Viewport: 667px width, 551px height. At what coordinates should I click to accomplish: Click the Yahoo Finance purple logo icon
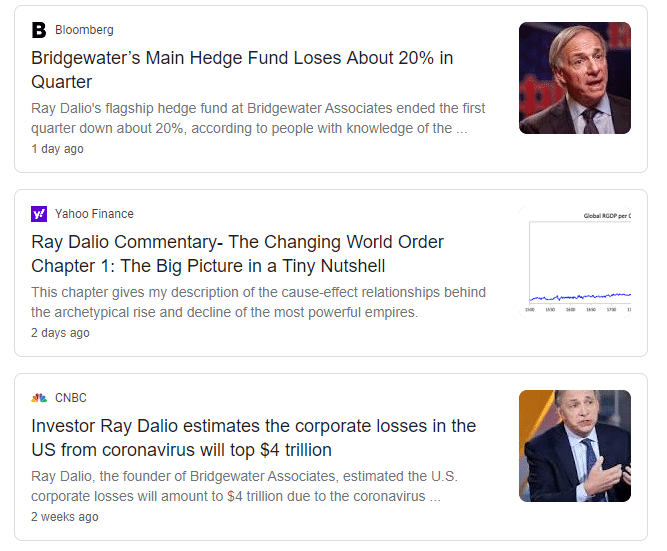[x=39, y=214]
